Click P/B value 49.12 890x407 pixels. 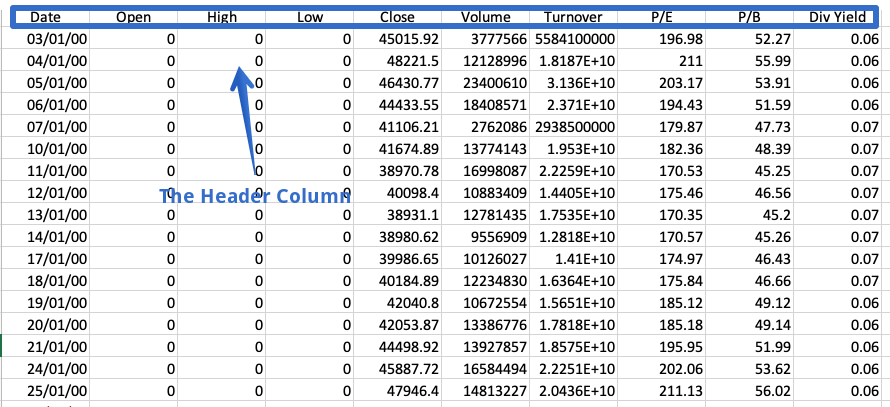click(x=749, y=303)
